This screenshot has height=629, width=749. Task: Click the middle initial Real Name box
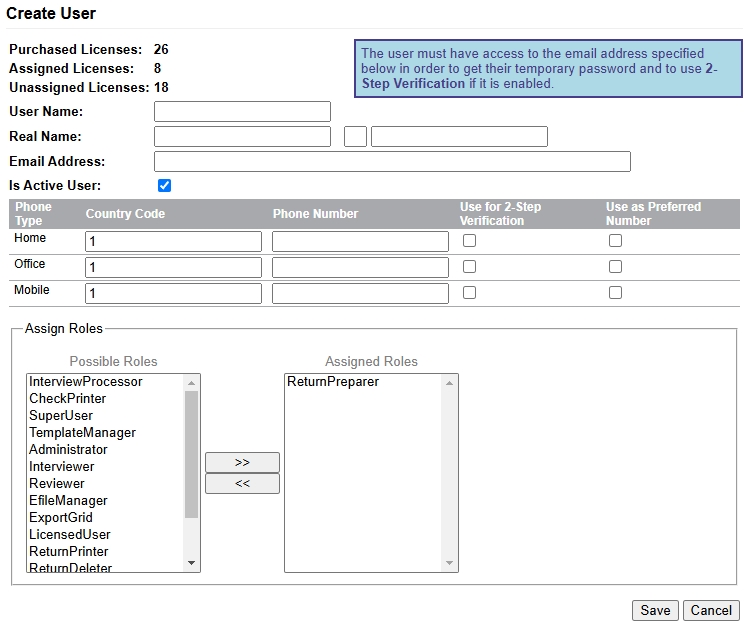point(355,136)
